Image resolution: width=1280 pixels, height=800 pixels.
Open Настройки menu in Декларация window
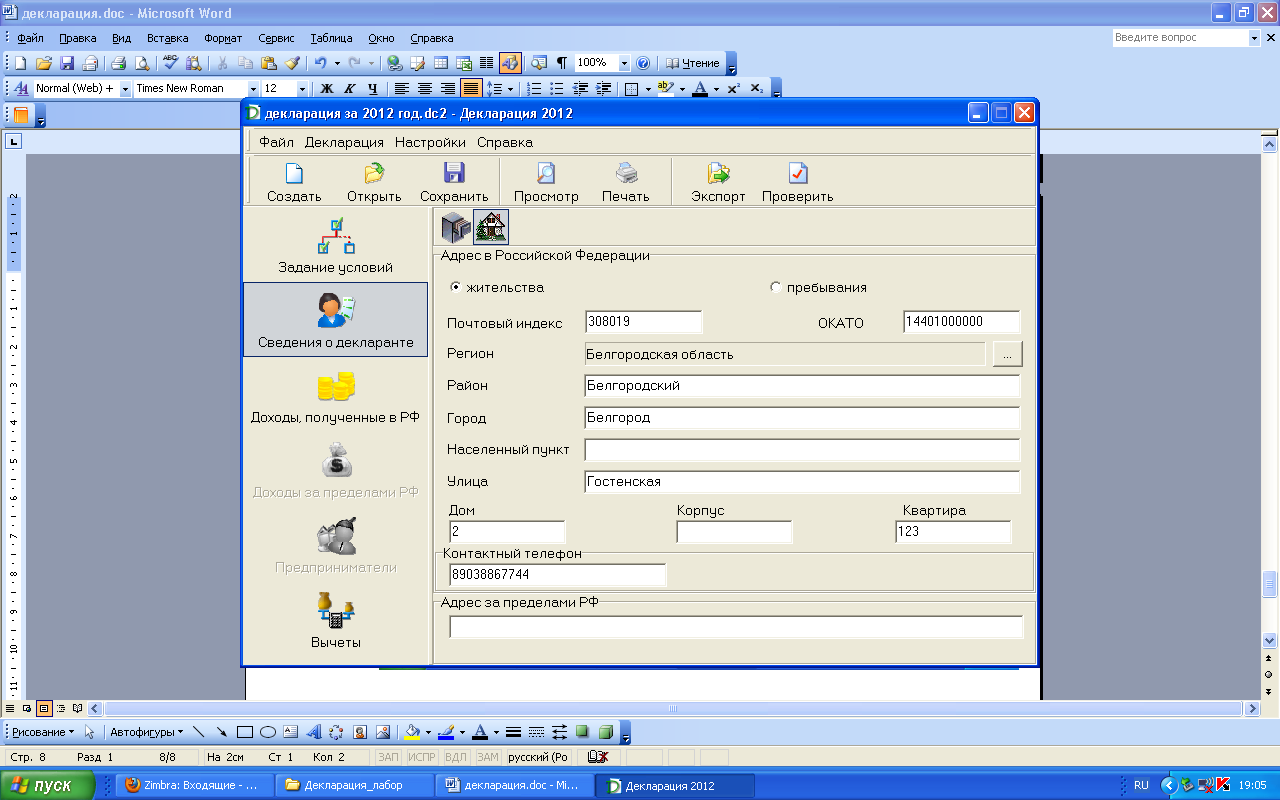pos(430,142)
